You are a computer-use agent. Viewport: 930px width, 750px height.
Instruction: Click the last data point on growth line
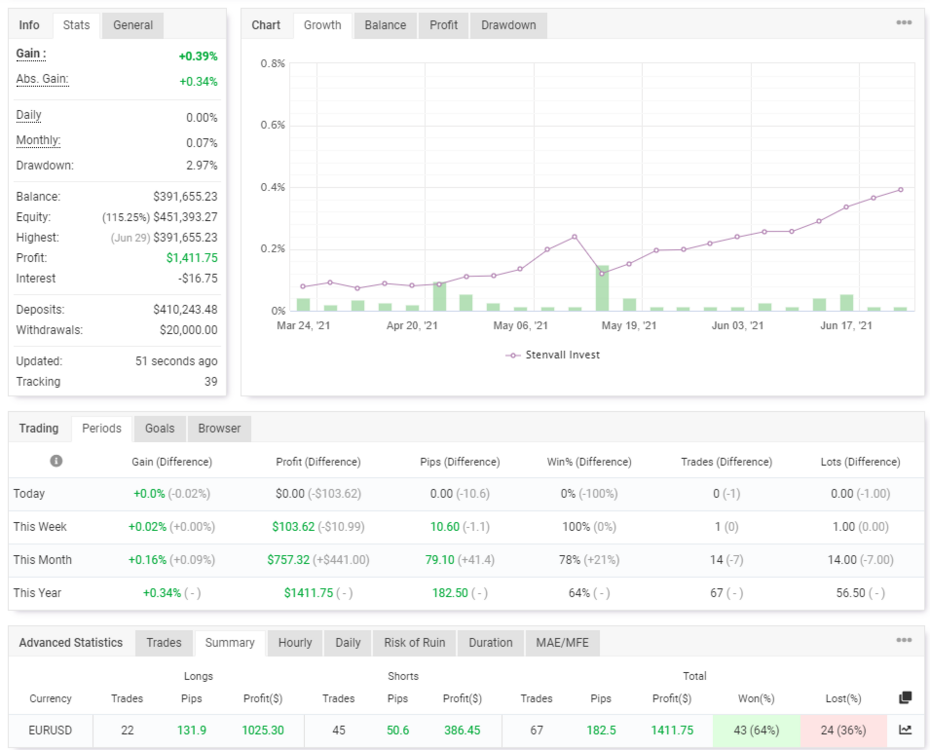[900, 190]
